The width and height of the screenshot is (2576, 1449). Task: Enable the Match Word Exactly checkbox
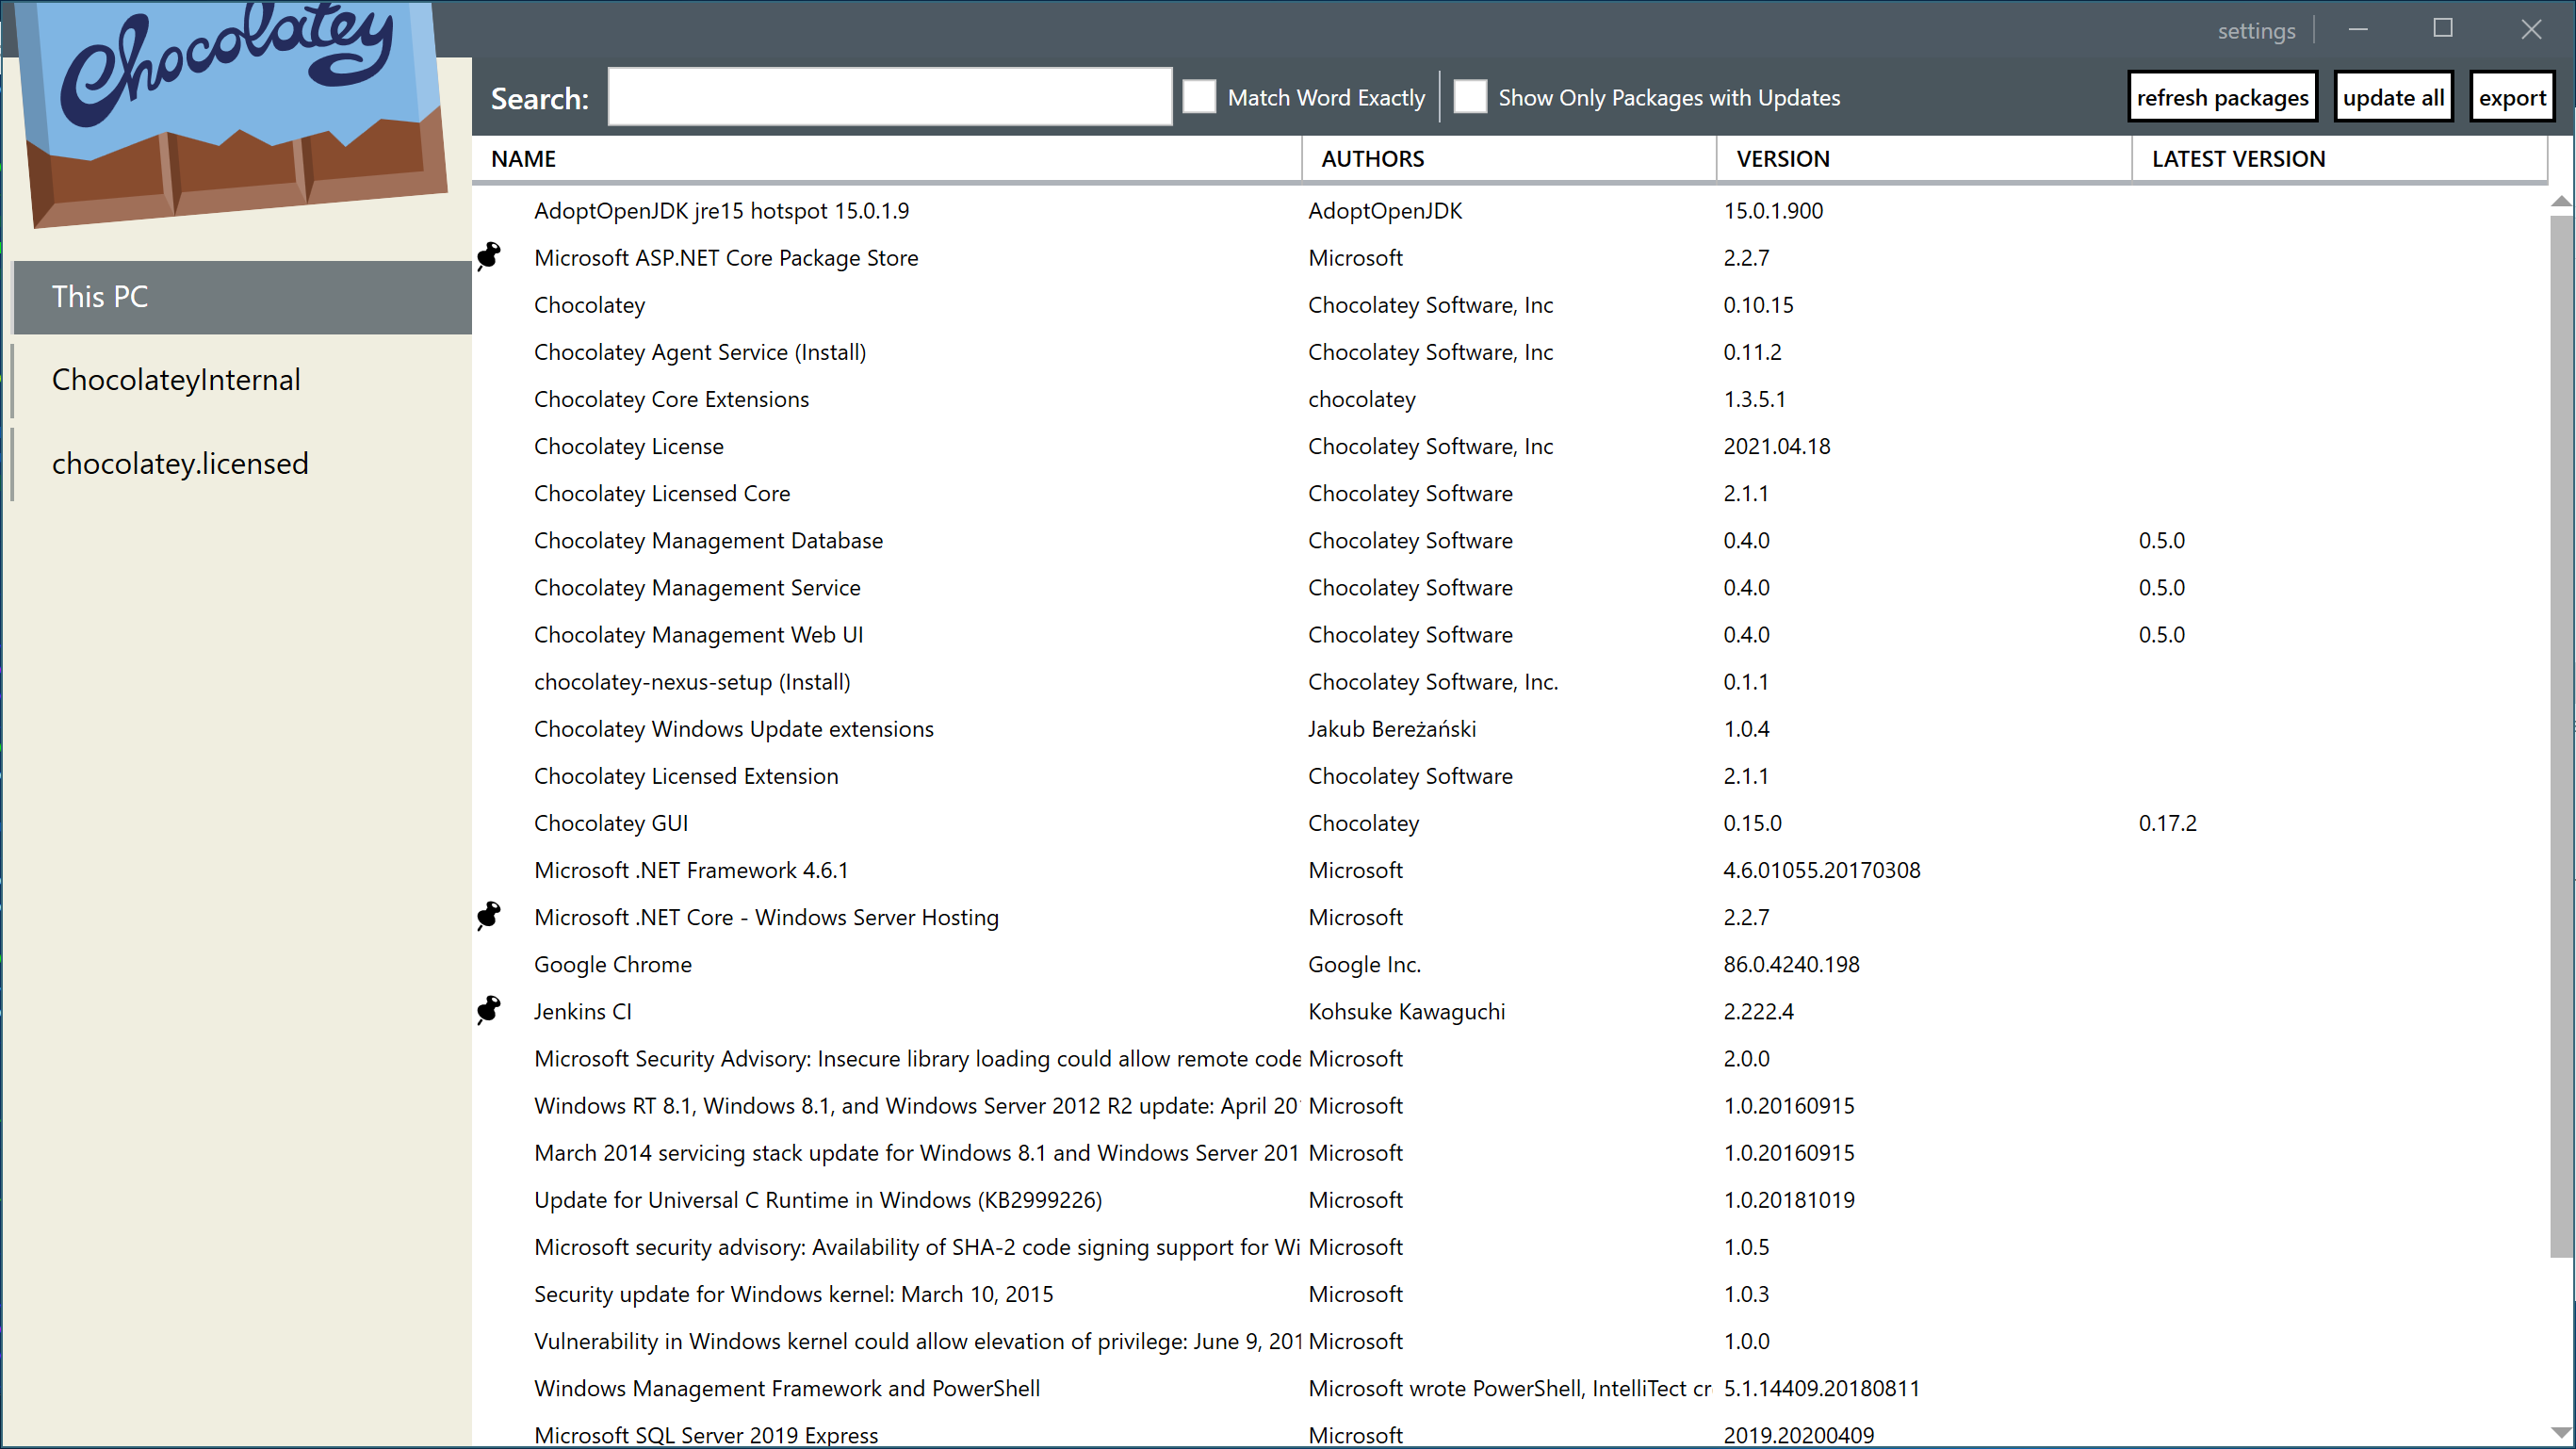(1199, 97)
